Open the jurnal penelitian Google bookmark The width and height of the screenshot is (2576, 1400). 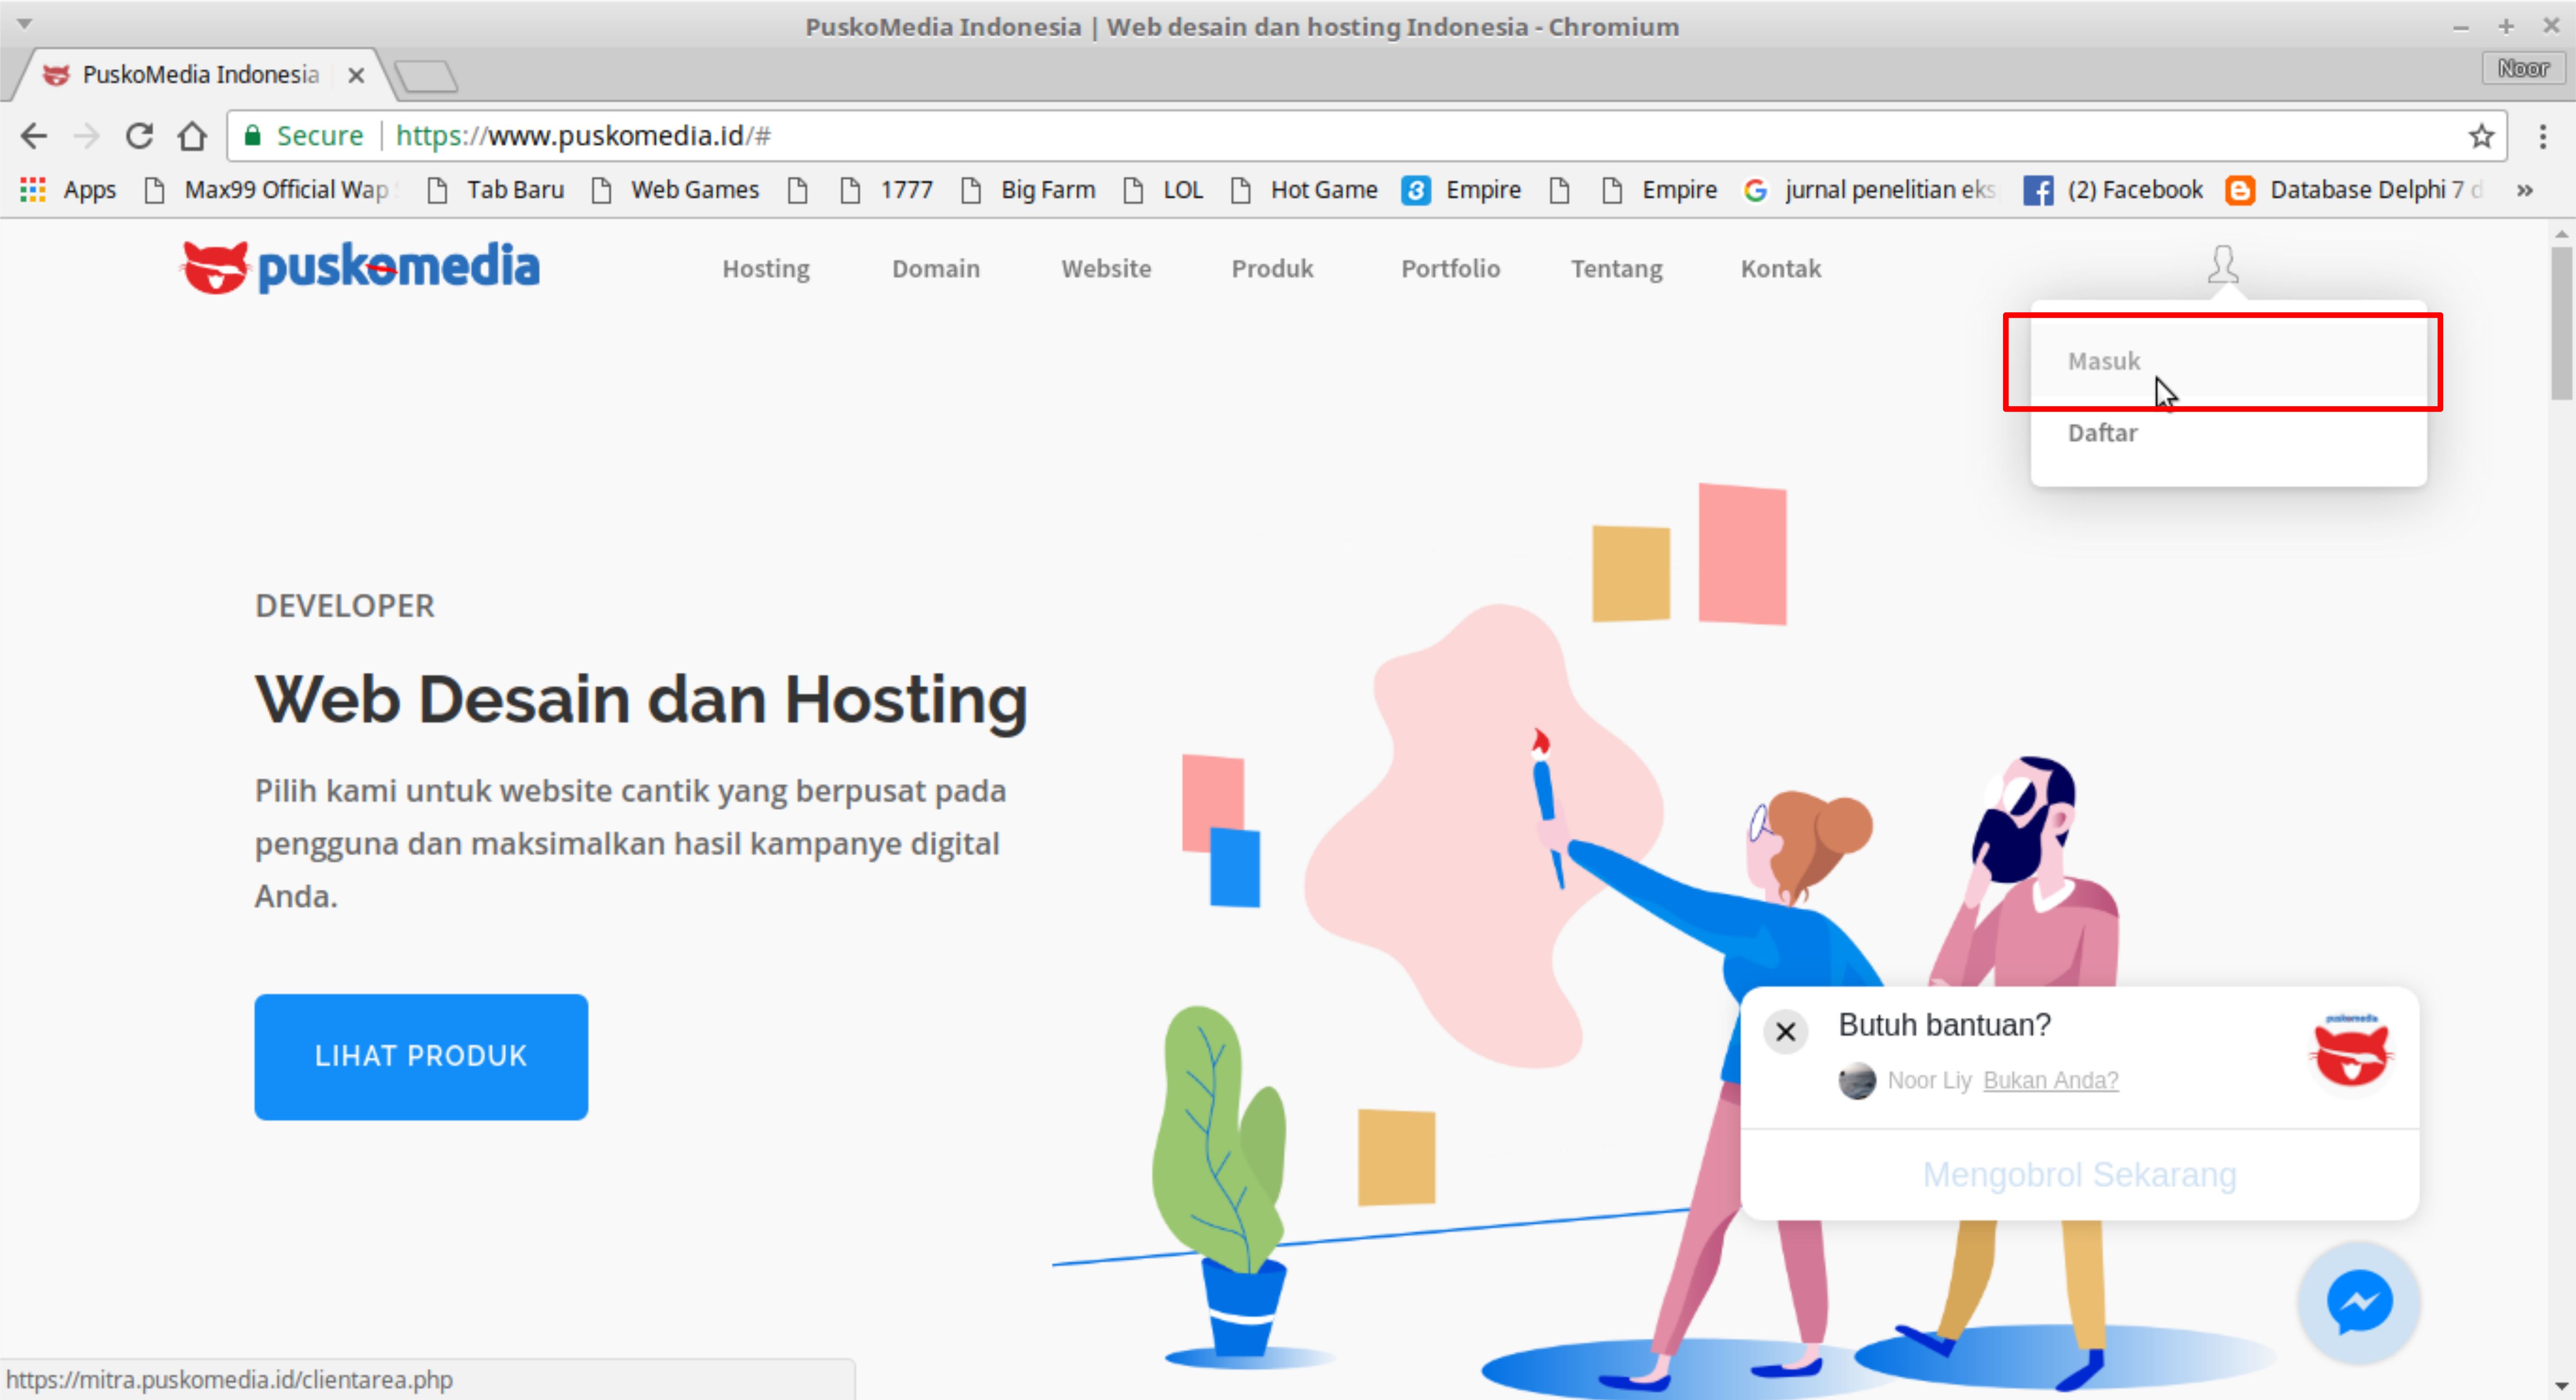point(1868,189)
